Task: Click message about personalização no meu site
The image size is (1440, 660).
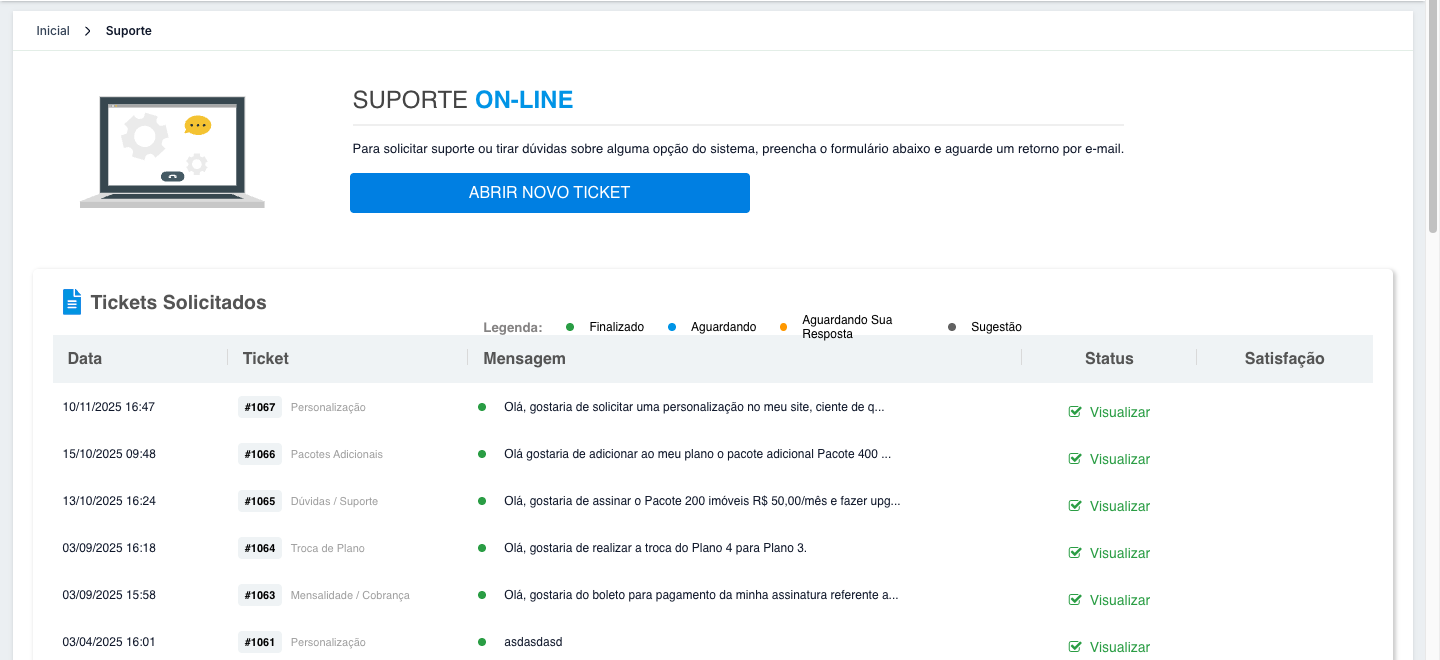Action: [694, 407]
